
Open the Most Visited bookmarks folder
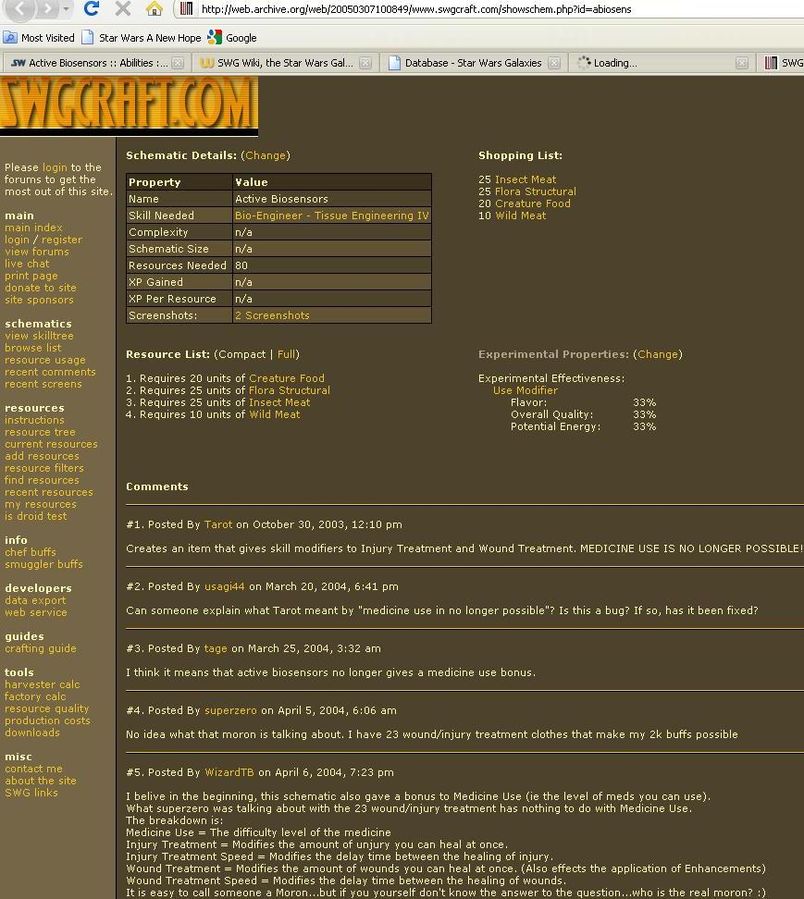pyautogui.click(x=39, y=38)
